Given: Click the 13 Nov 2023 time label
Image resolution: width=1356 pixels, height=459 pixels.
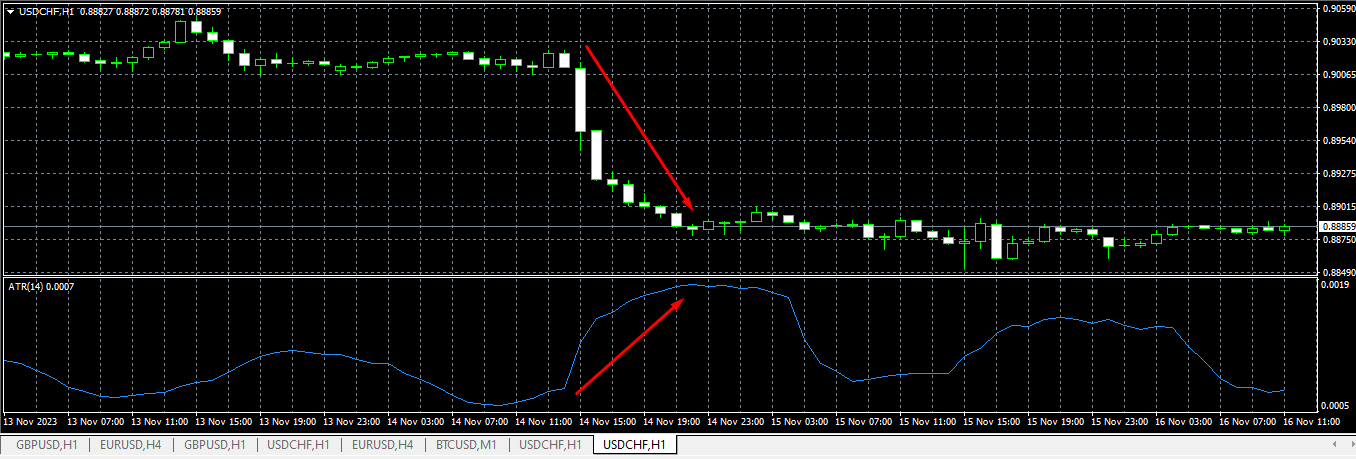Looking at the screenshot, I should (x=32, y=422).
